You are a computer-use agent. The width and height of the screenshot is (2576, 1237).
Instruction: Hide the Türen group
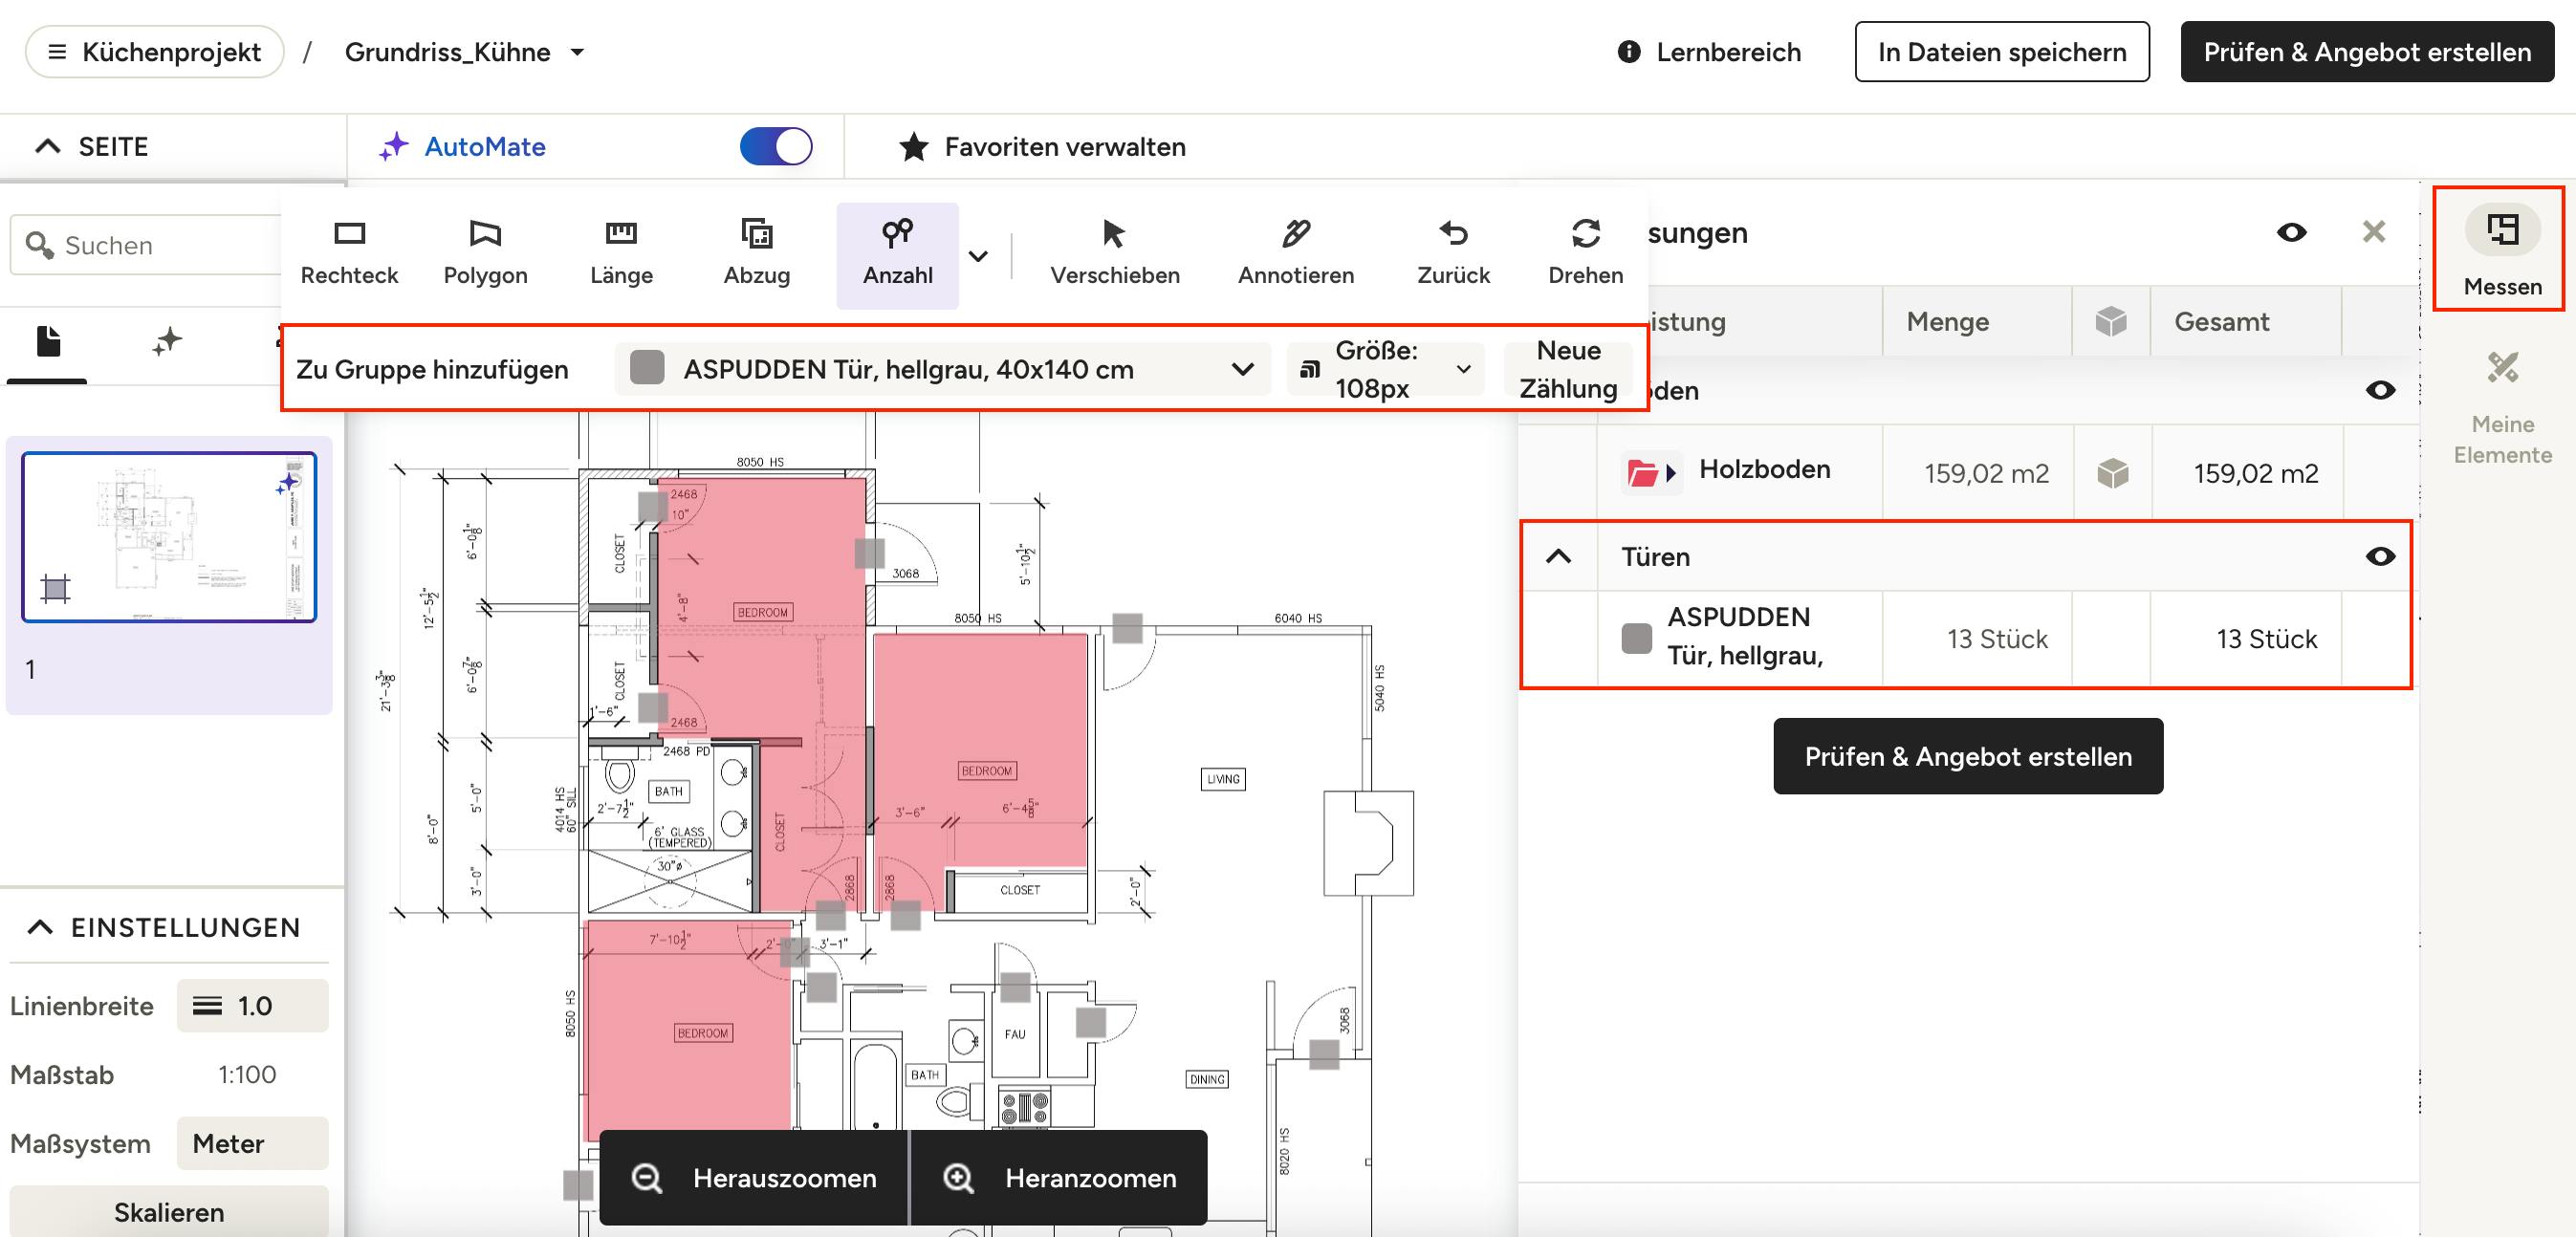[2380, 556]
